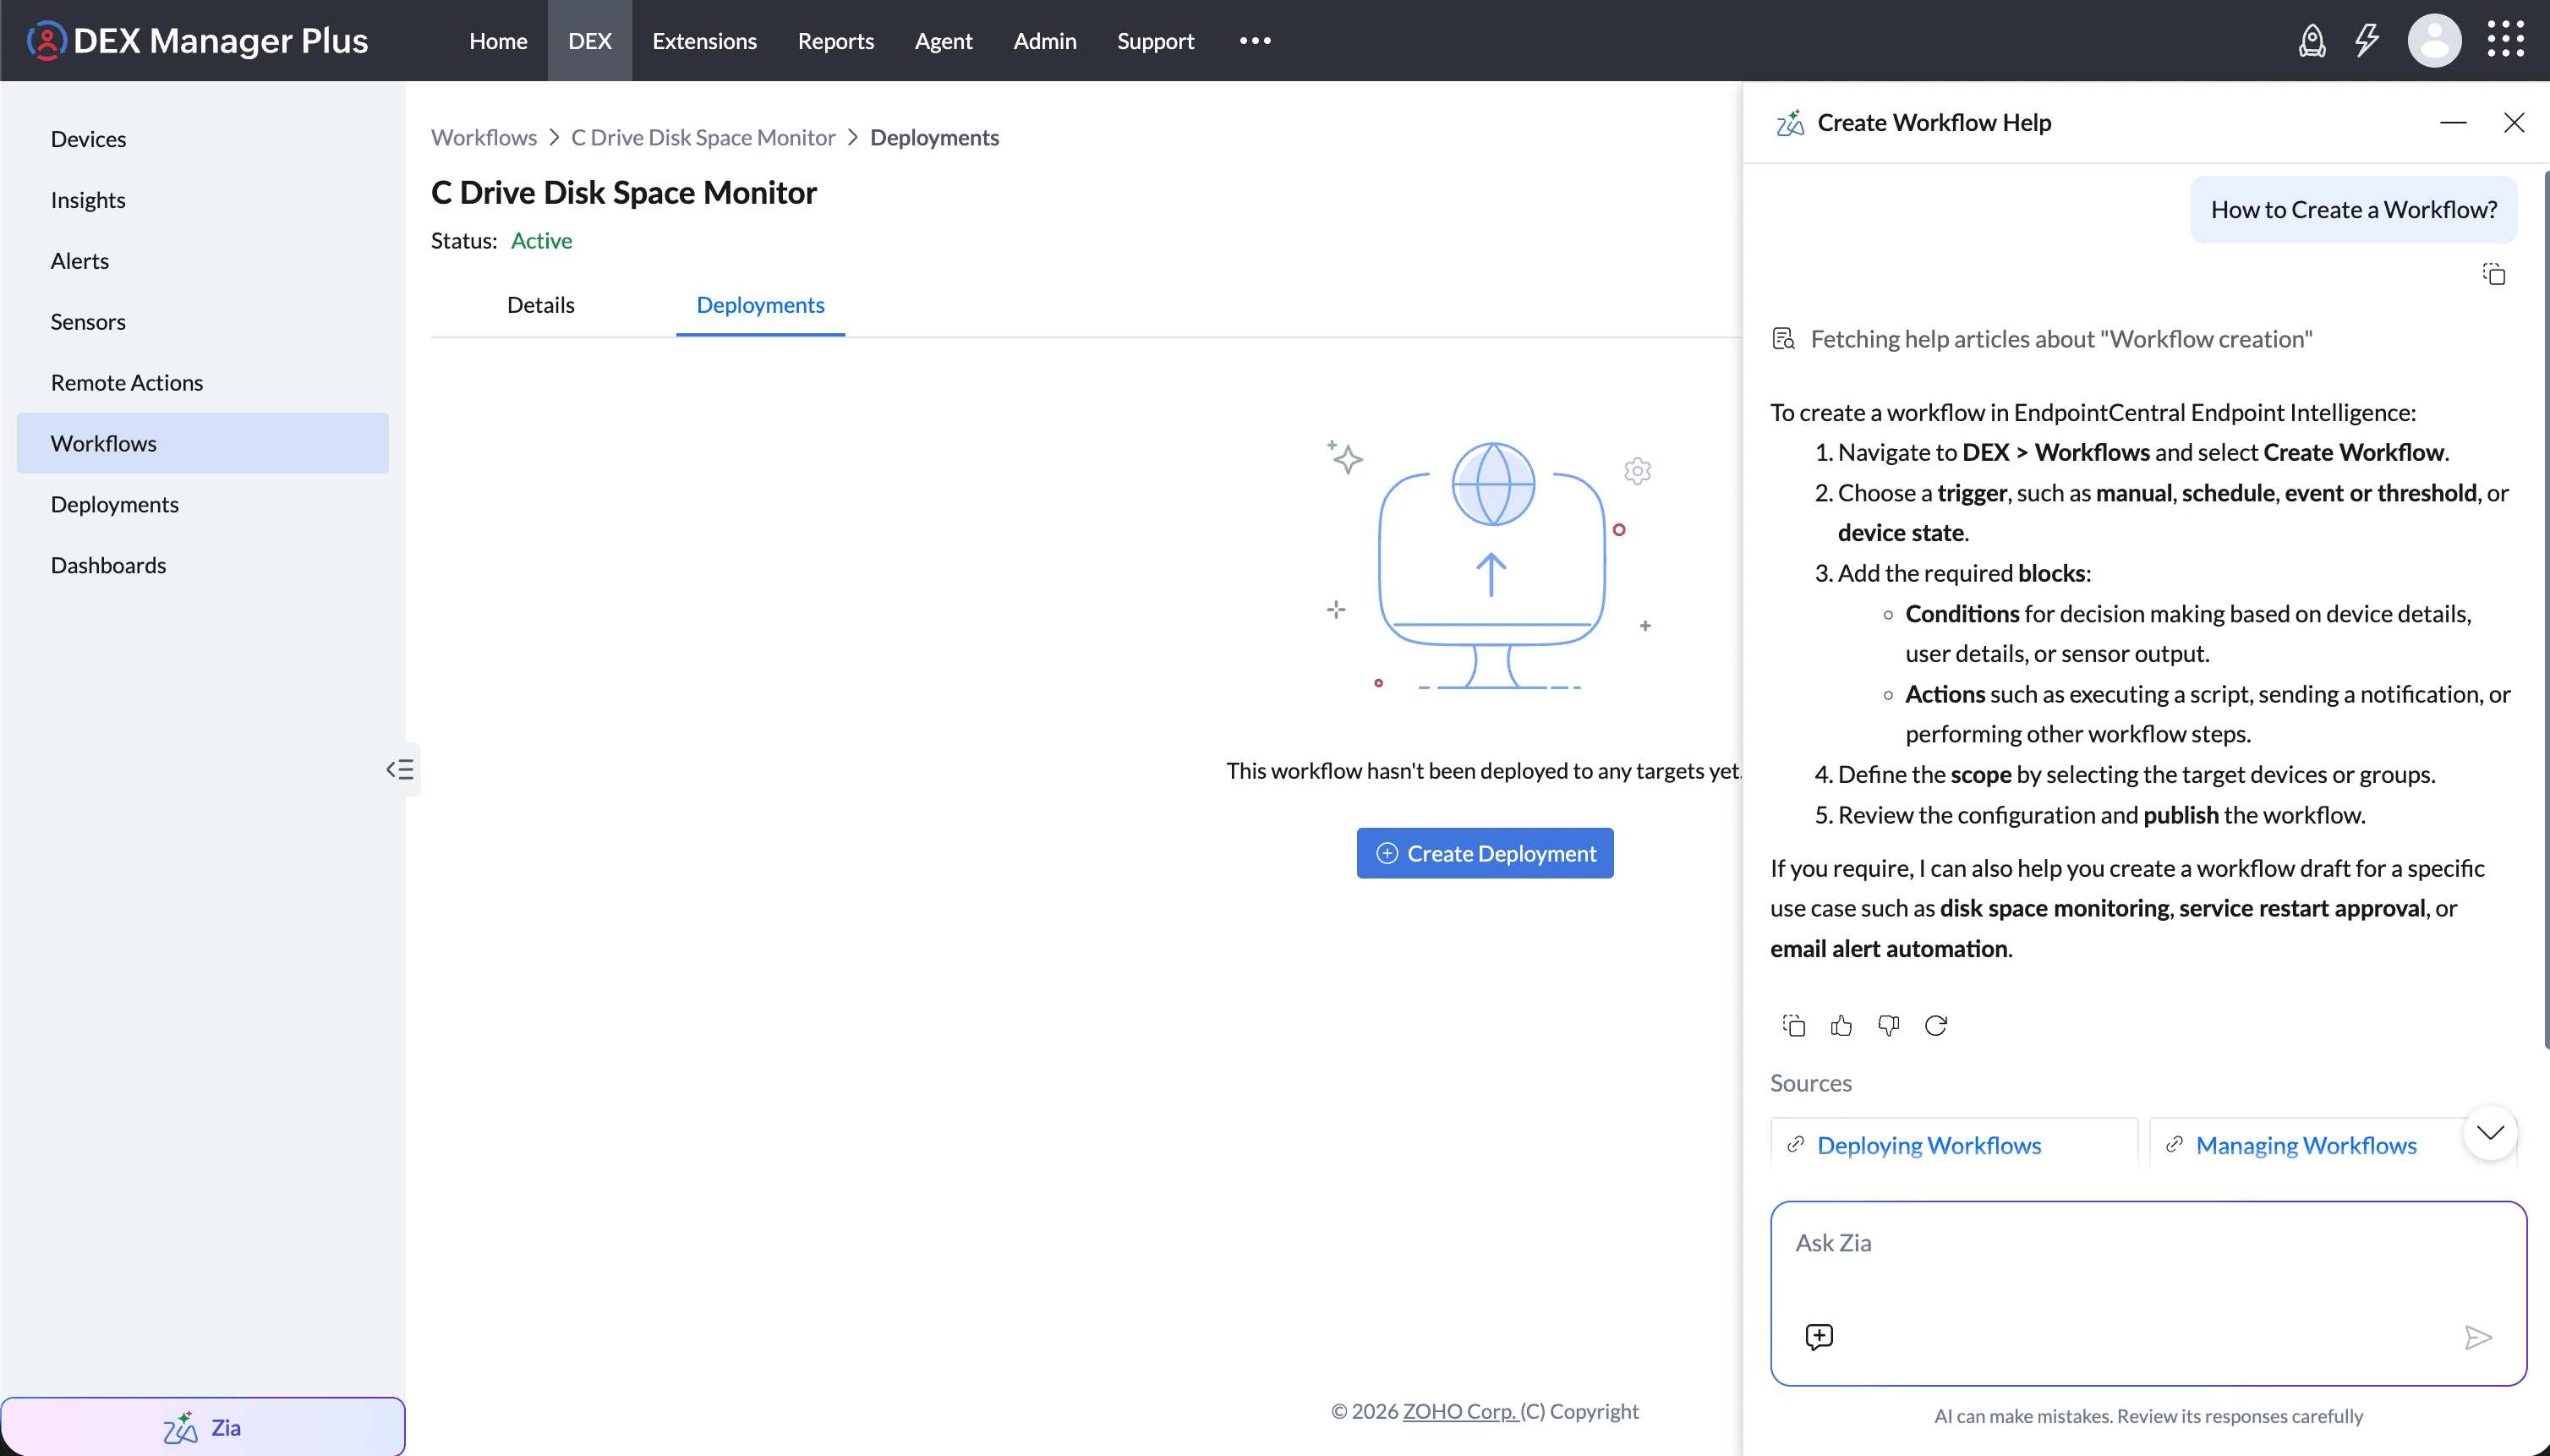Open the ZOHO Corp. footer link

pyautogui.click(x=1460, y=1411)
